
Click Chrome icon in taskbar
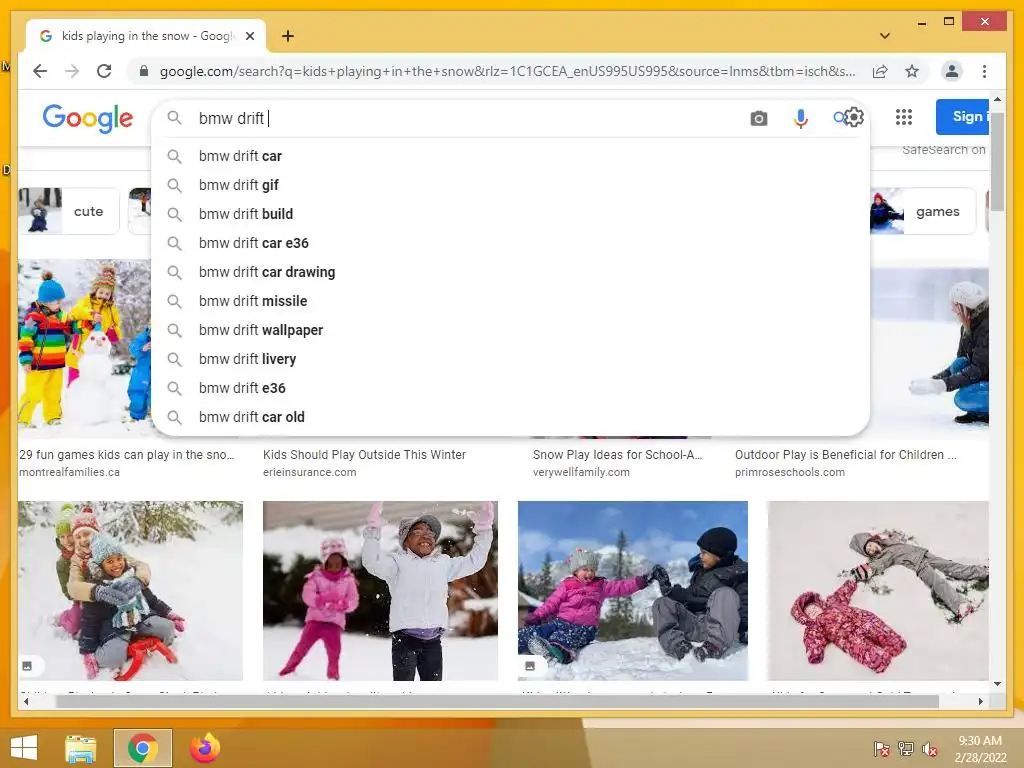pos(143,748)
